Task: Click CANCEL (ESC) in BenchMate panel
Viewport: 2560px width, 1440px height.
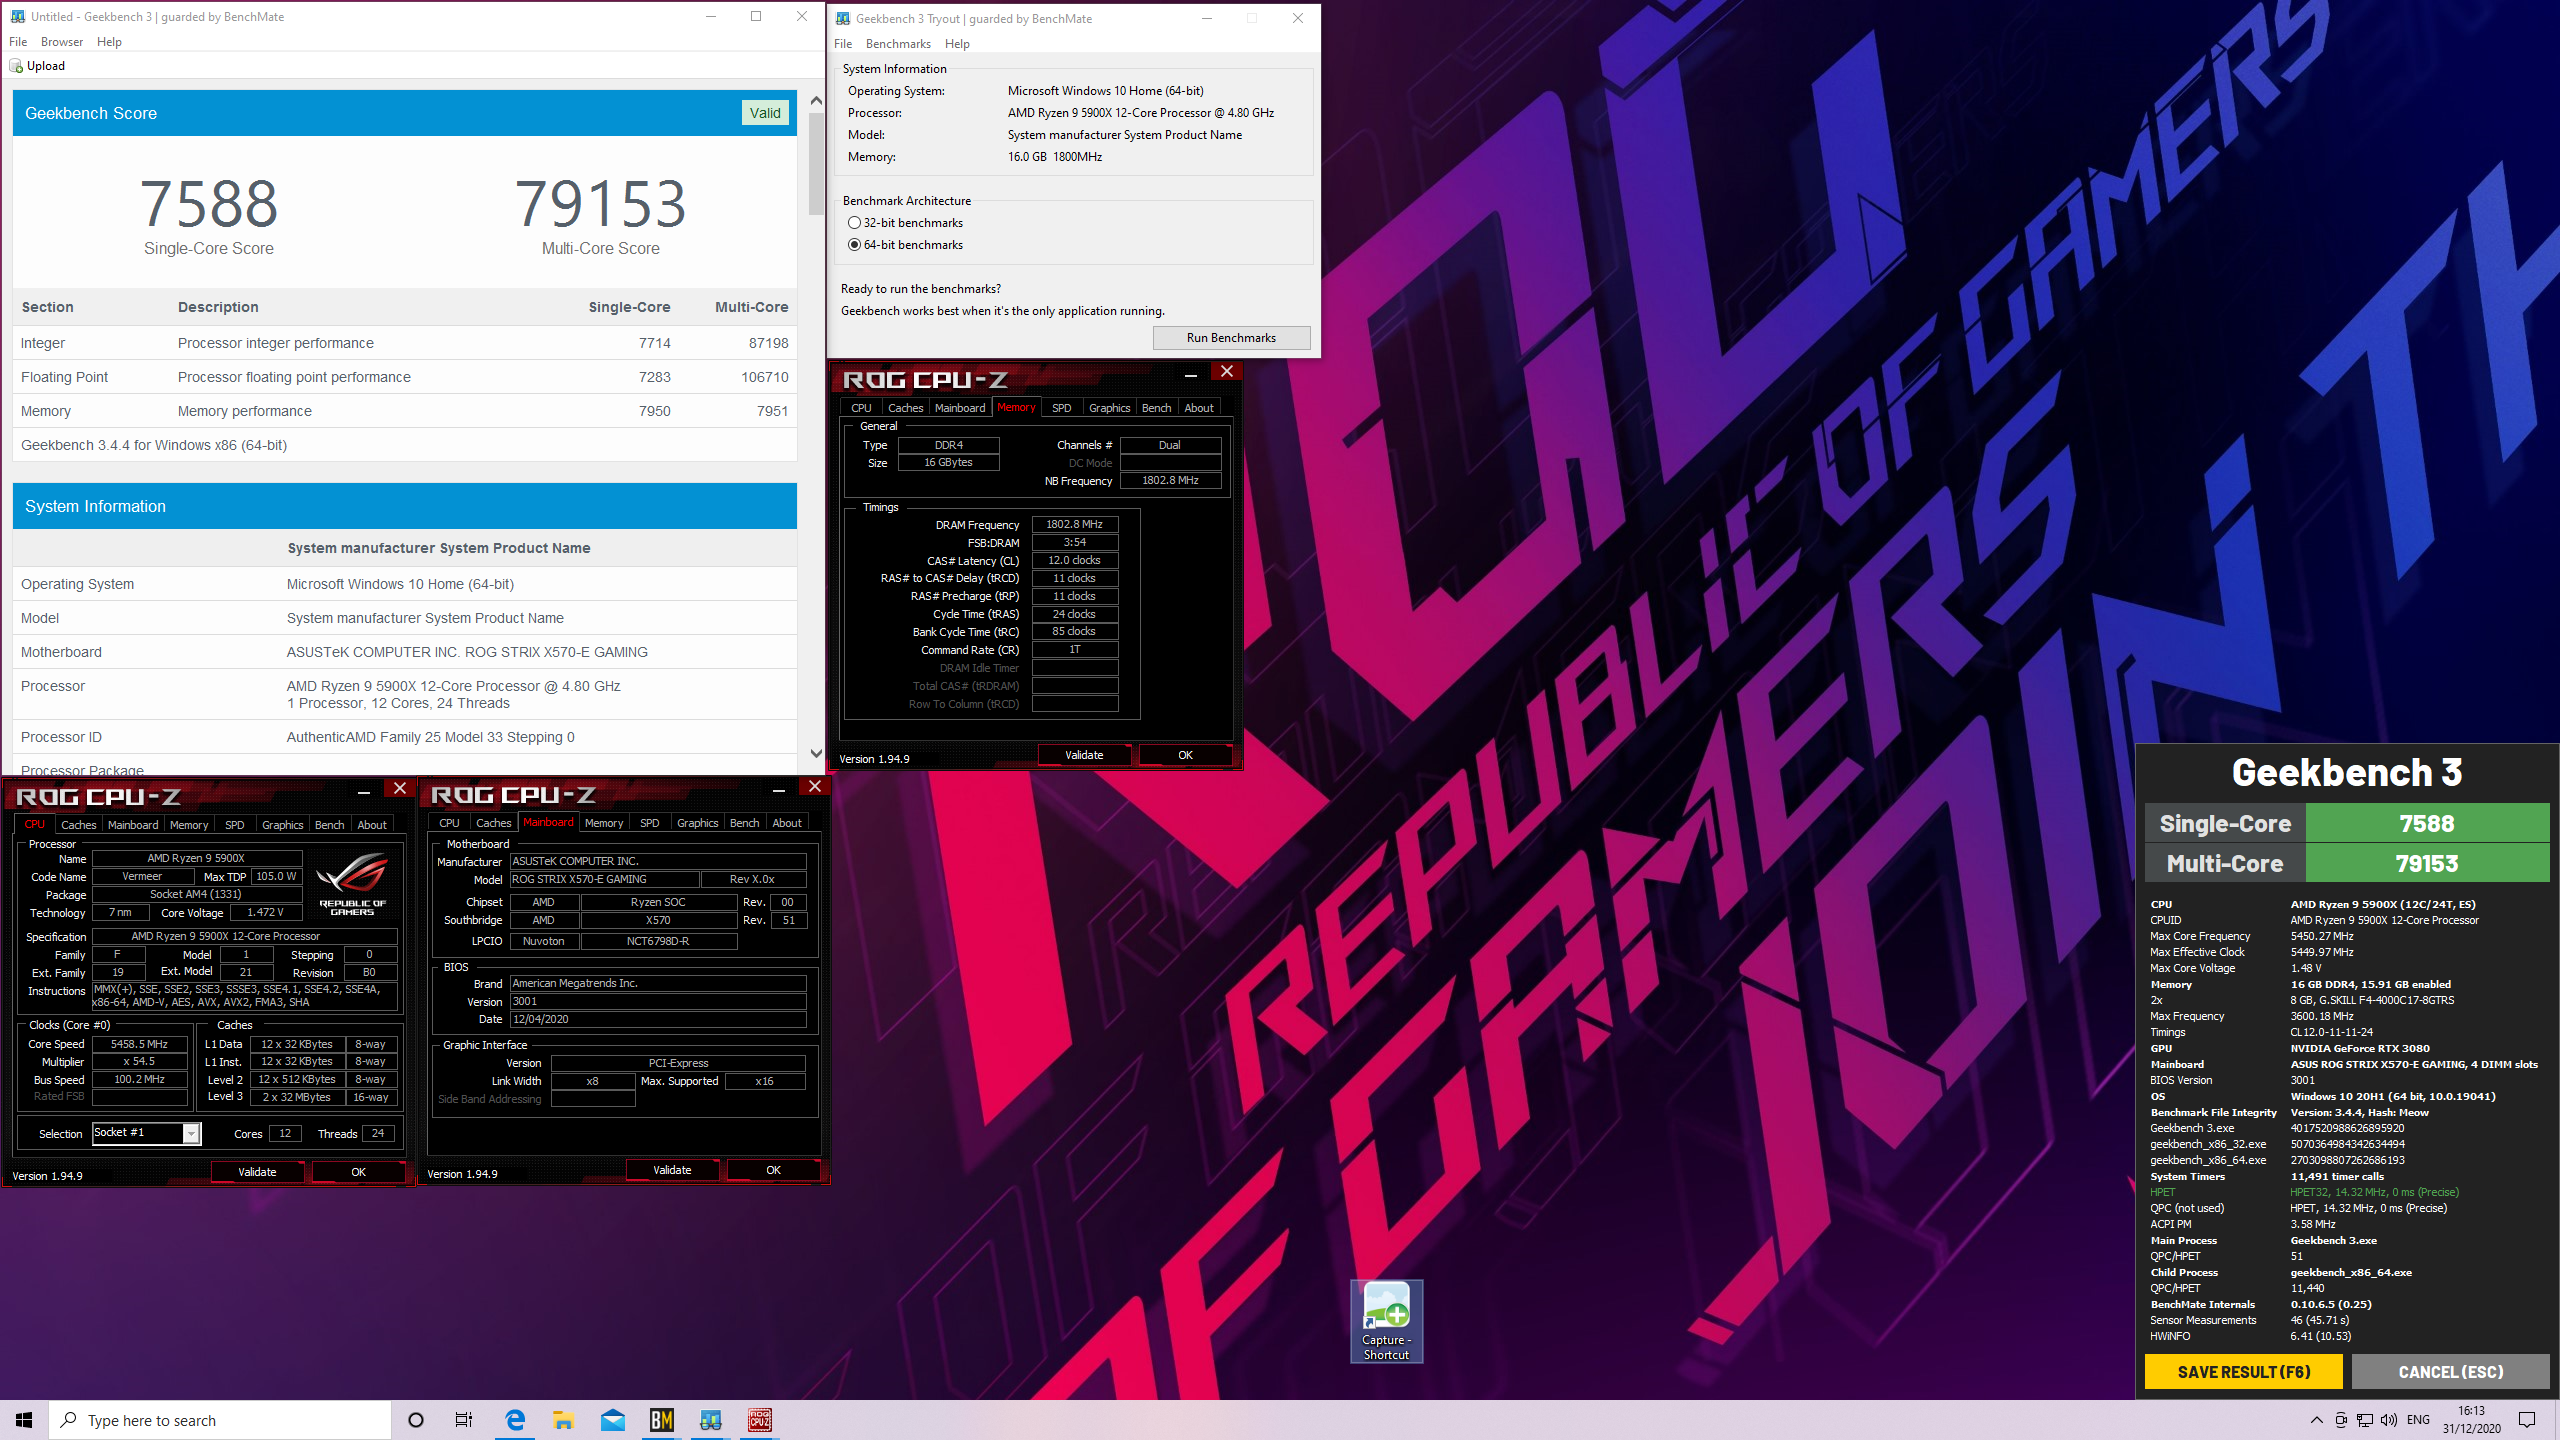Action: [2450, 1372]
